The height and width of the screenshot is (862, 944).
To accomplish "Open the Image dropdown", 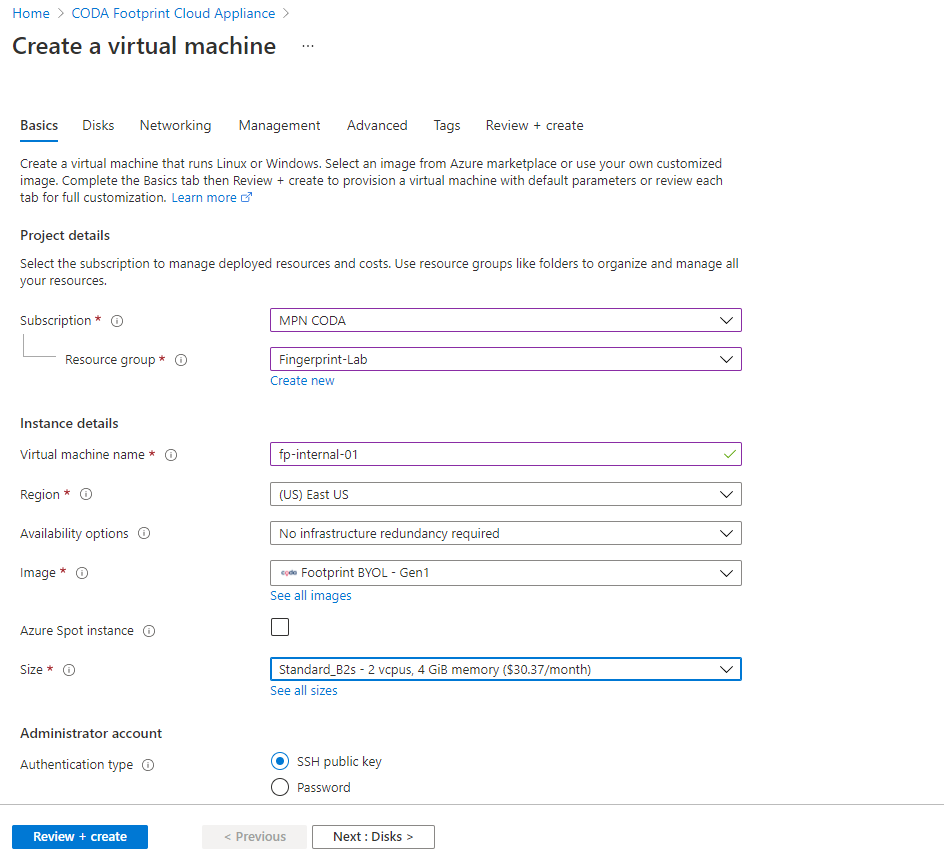I will (x=506, y=572).
